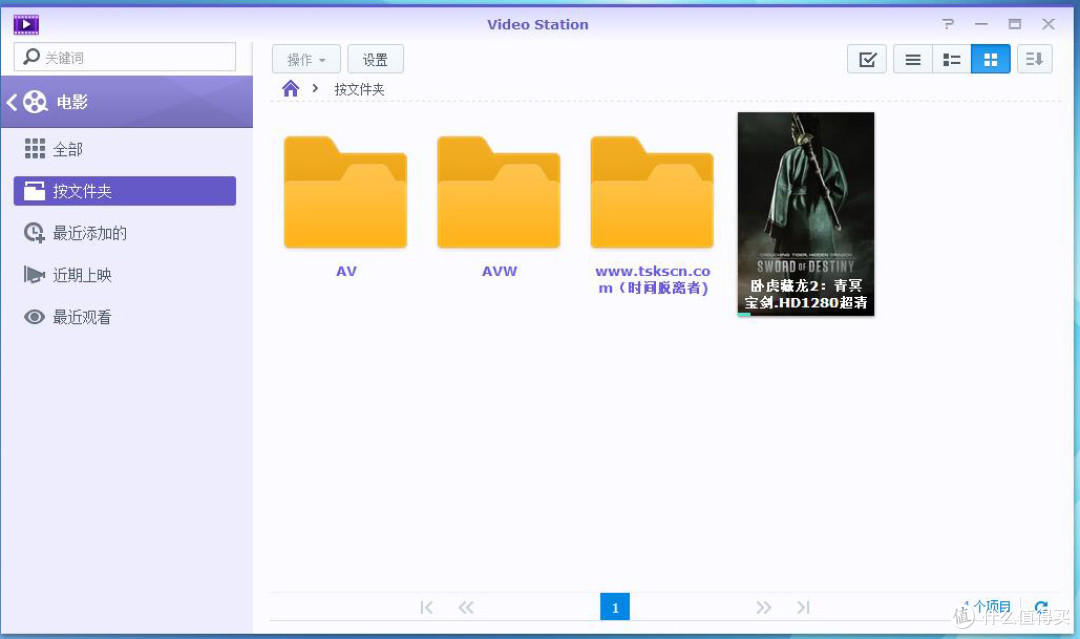Expand the 操作 dropdown menu
1080x639 pixels.
tap(306, 59)
